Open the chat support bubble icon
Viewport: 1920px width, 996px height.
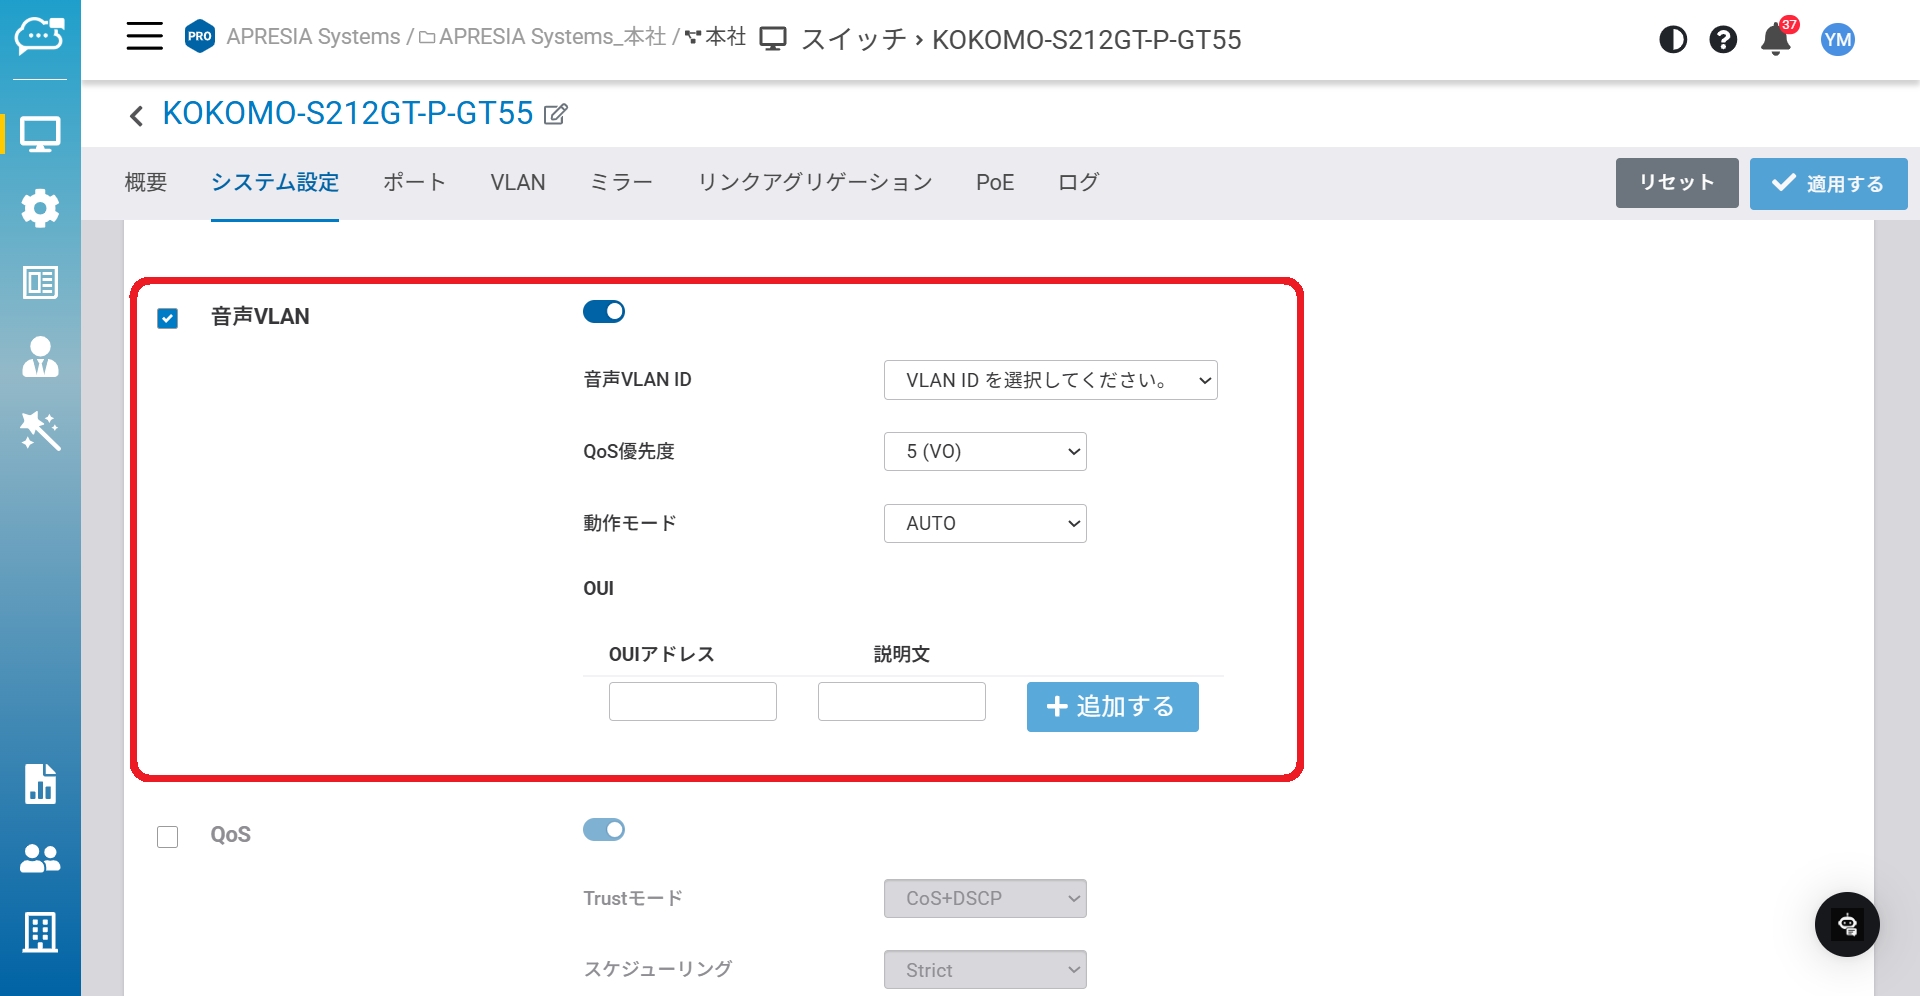pos(1846,924)
